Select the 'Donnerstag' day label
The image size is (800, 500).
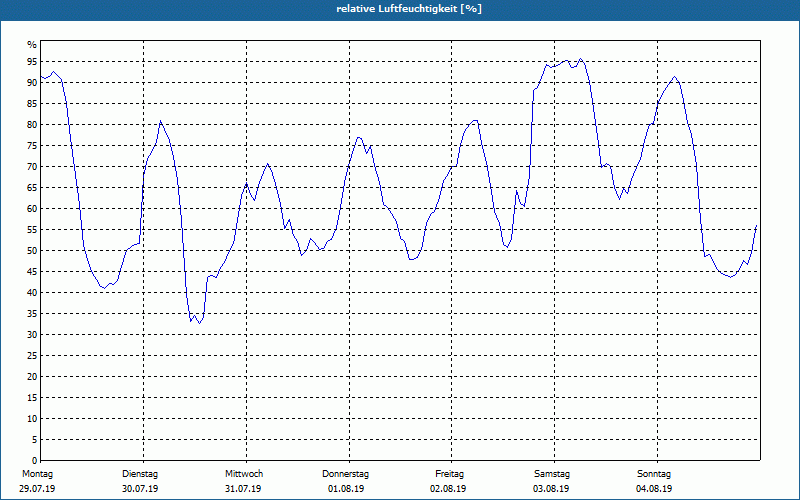345,474
